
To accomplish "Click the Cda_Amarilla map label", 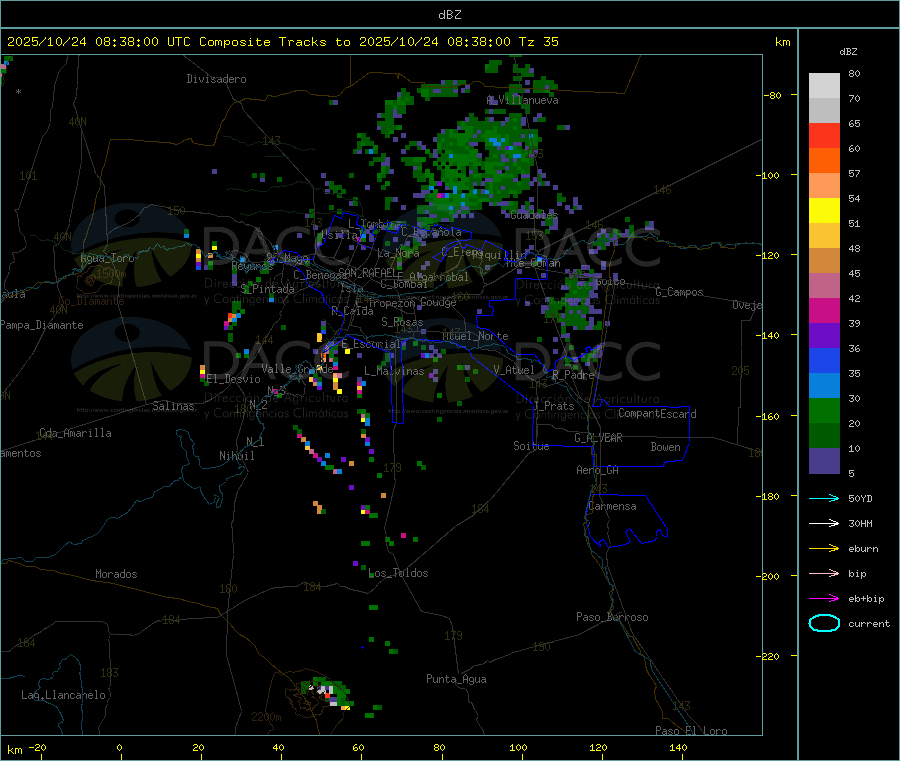I will click(75, 433).
